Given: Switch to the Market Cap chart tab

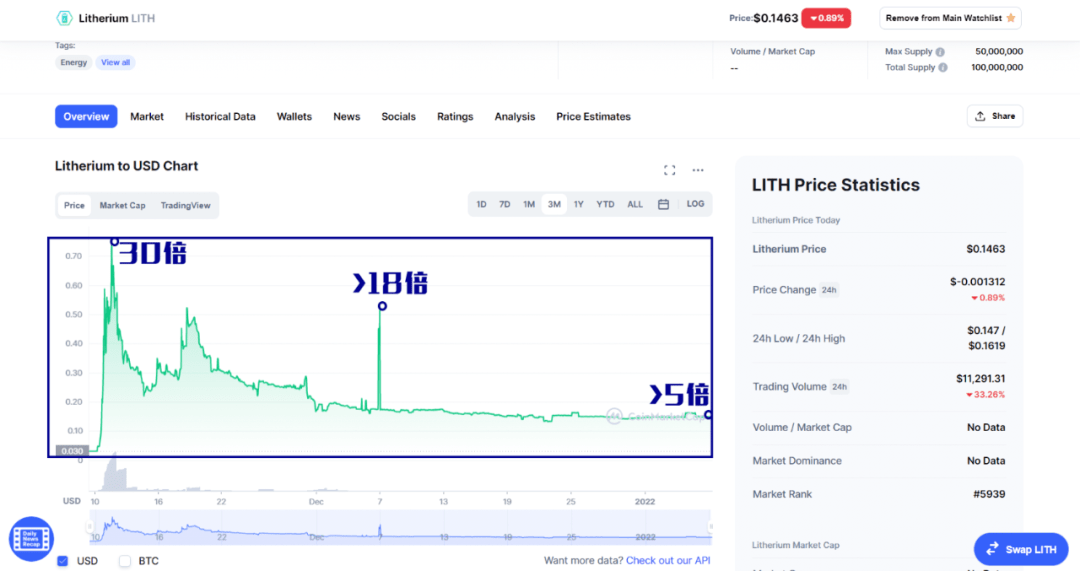Looking at the screenshot, I should (x=123, y=205).
